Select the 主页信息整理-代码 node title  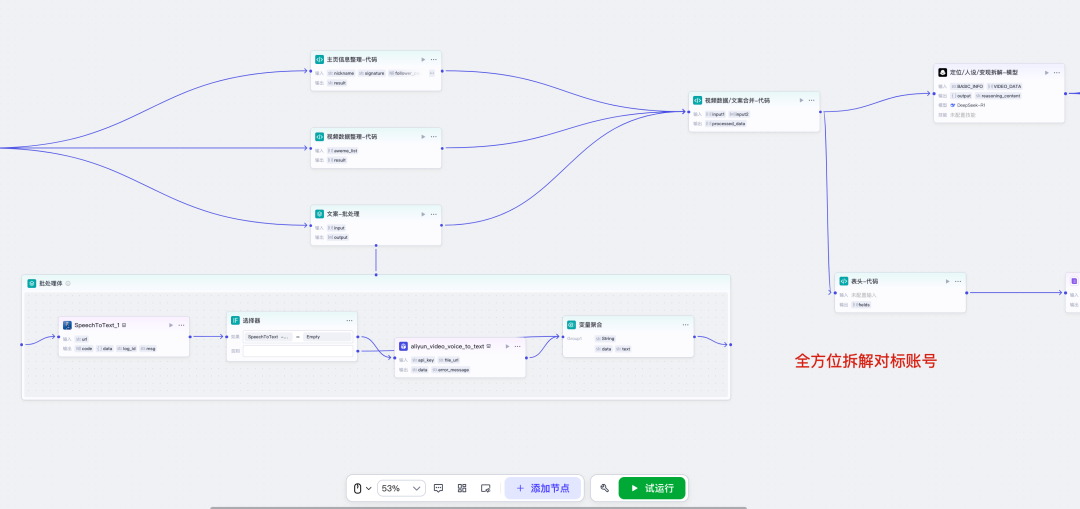(352, 60)
